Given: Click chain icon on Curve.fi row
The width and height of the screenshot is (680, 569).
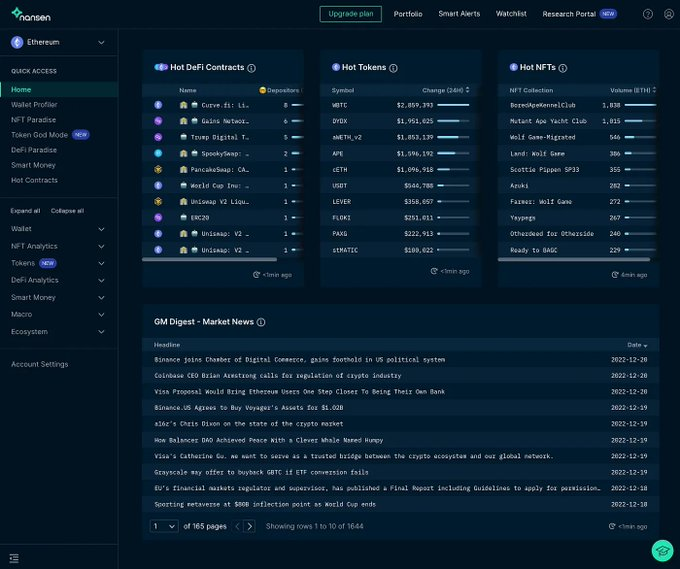Looking at the screenshot, I should click(x=158, y=105).
